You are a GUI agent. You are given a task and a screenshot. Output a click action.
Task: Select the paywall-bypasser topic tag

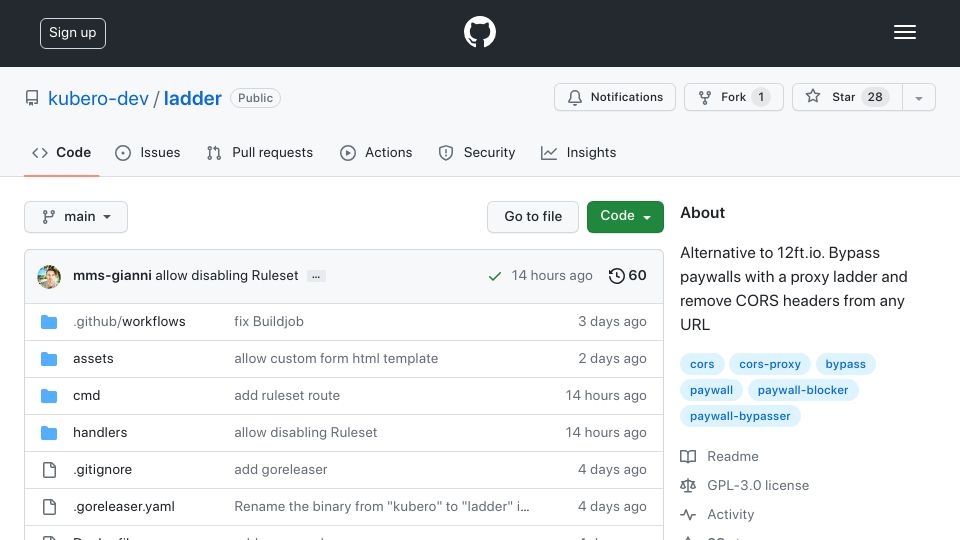coord(740,416)
